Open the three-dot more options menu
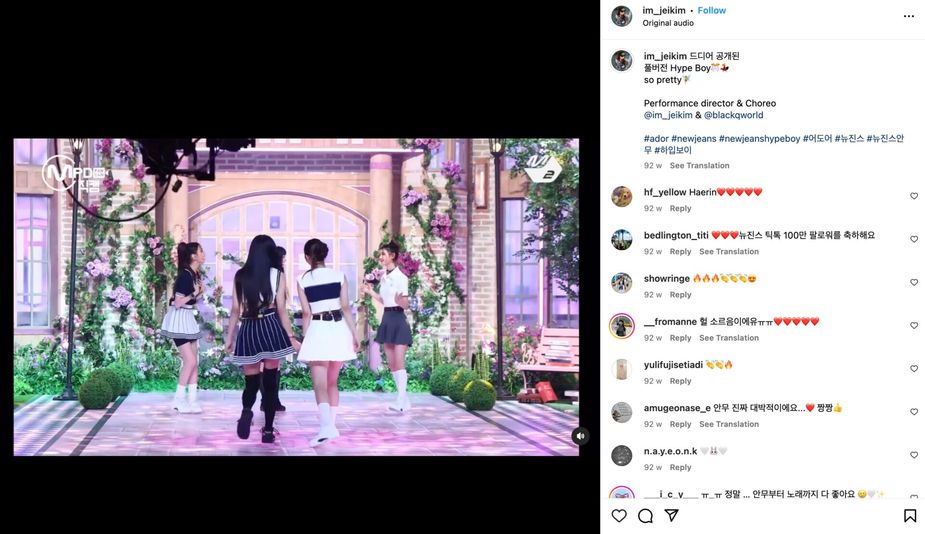925x534 pixels. [x=908, y=16]
